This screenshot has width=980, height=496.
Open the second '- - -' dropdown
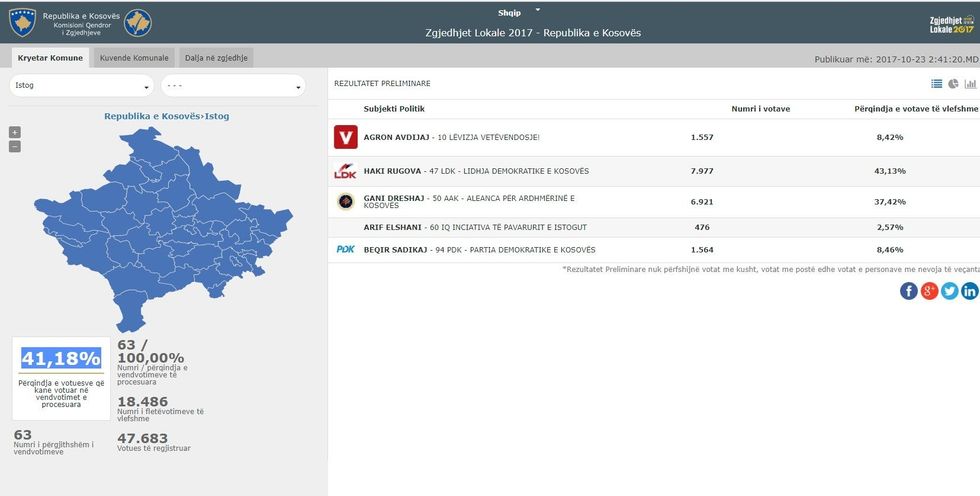232,86
